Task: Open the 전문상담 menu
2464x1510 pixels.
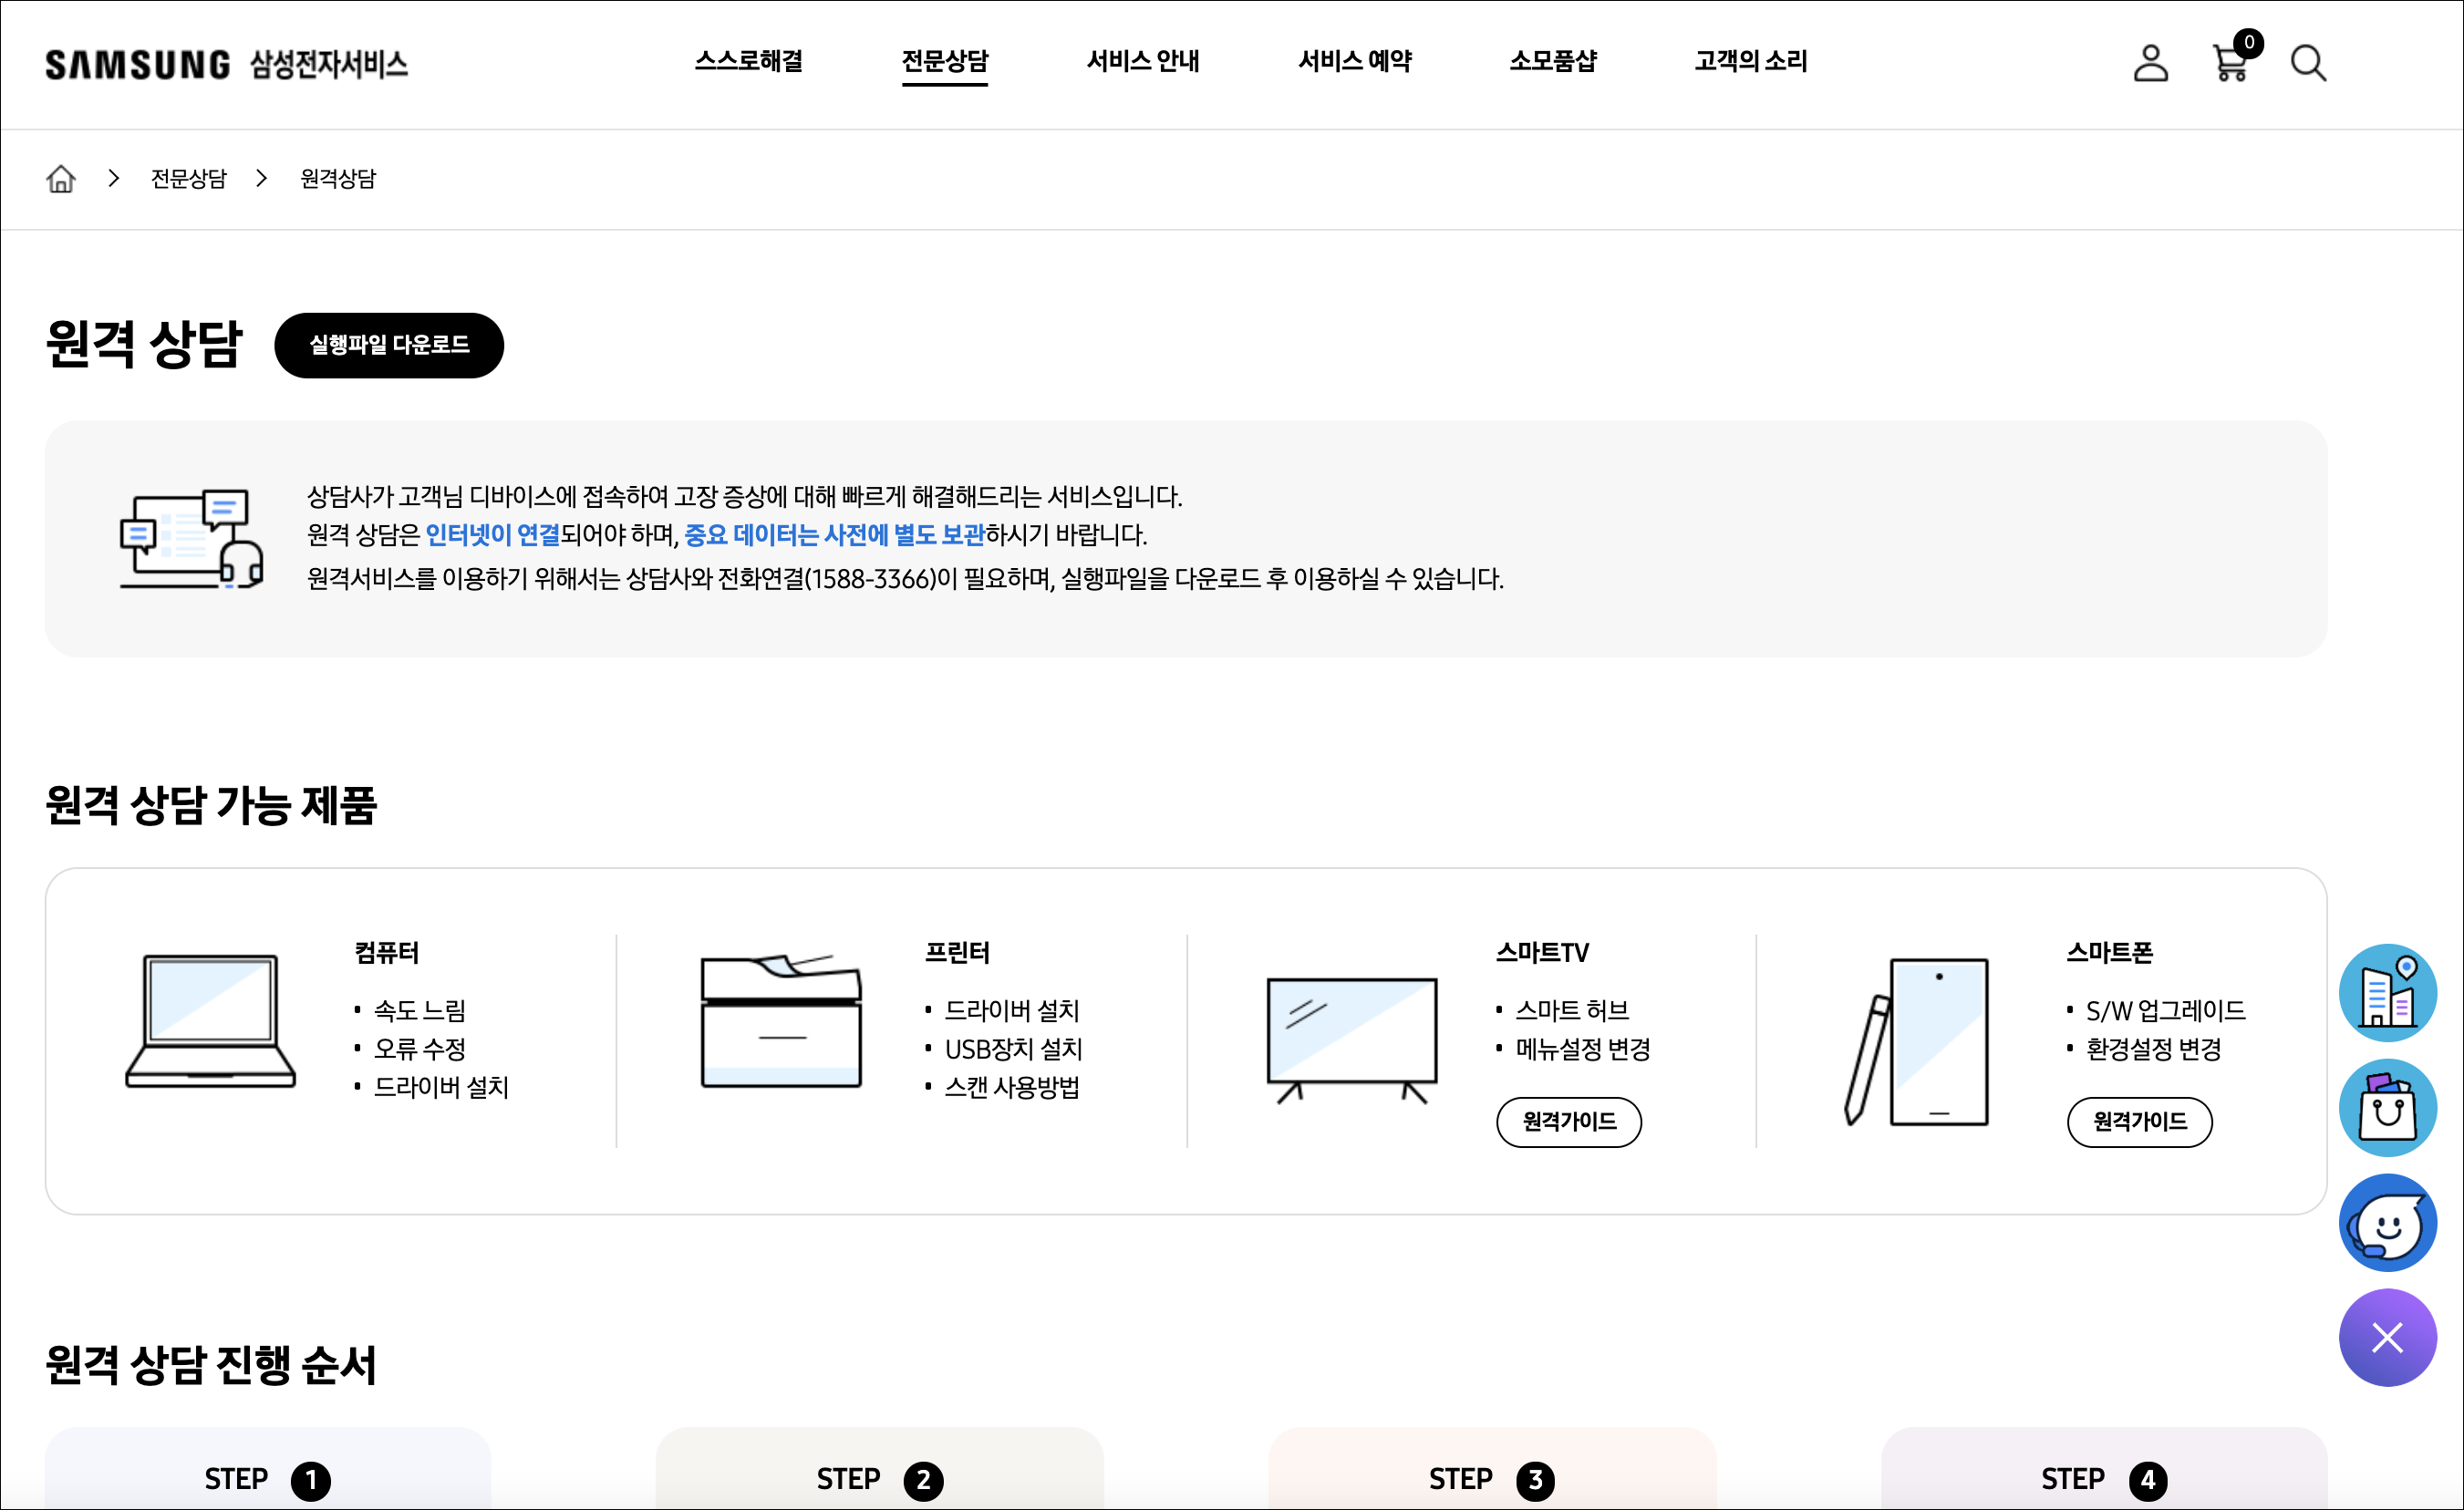Action: pos(944,62)
